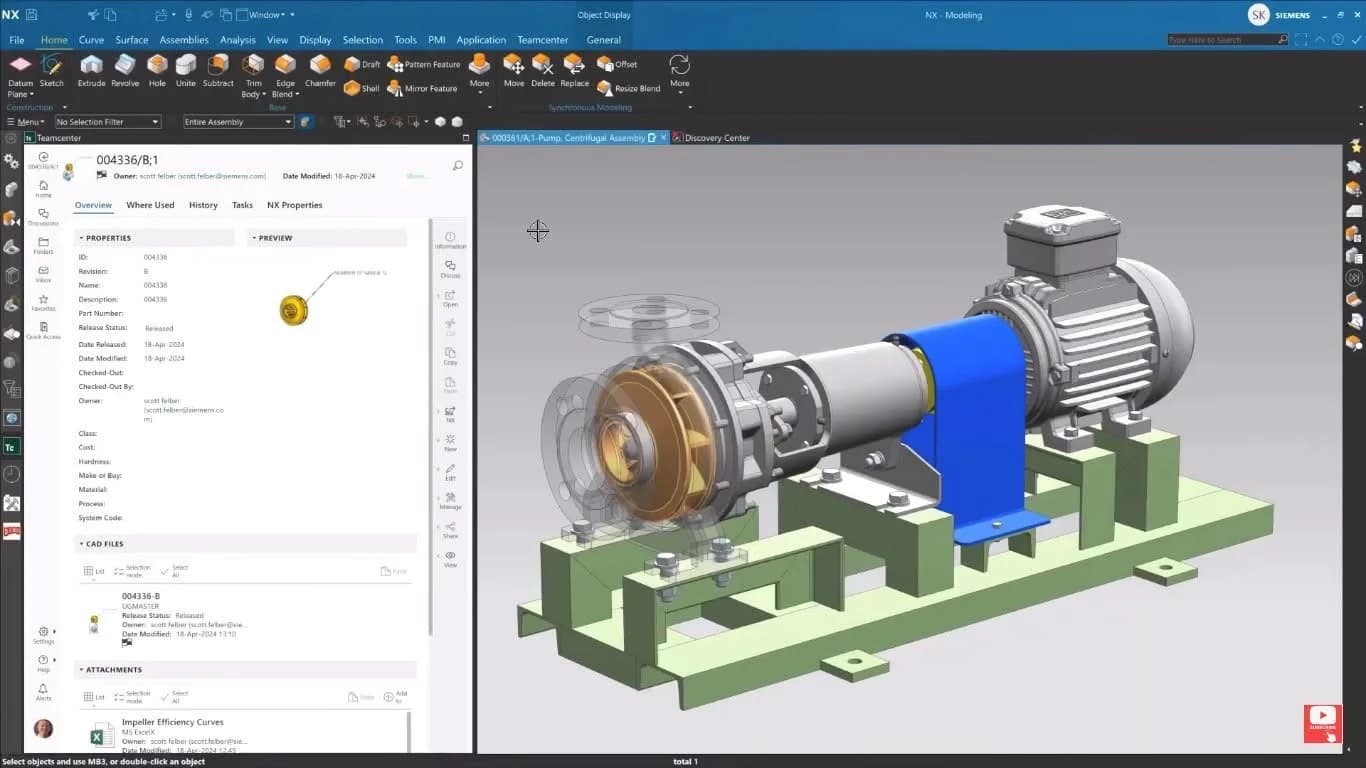This screenshot has width=1366, height=768.
Task: Collapse the ATTACHMENTS section
Action: pos(80,670)
